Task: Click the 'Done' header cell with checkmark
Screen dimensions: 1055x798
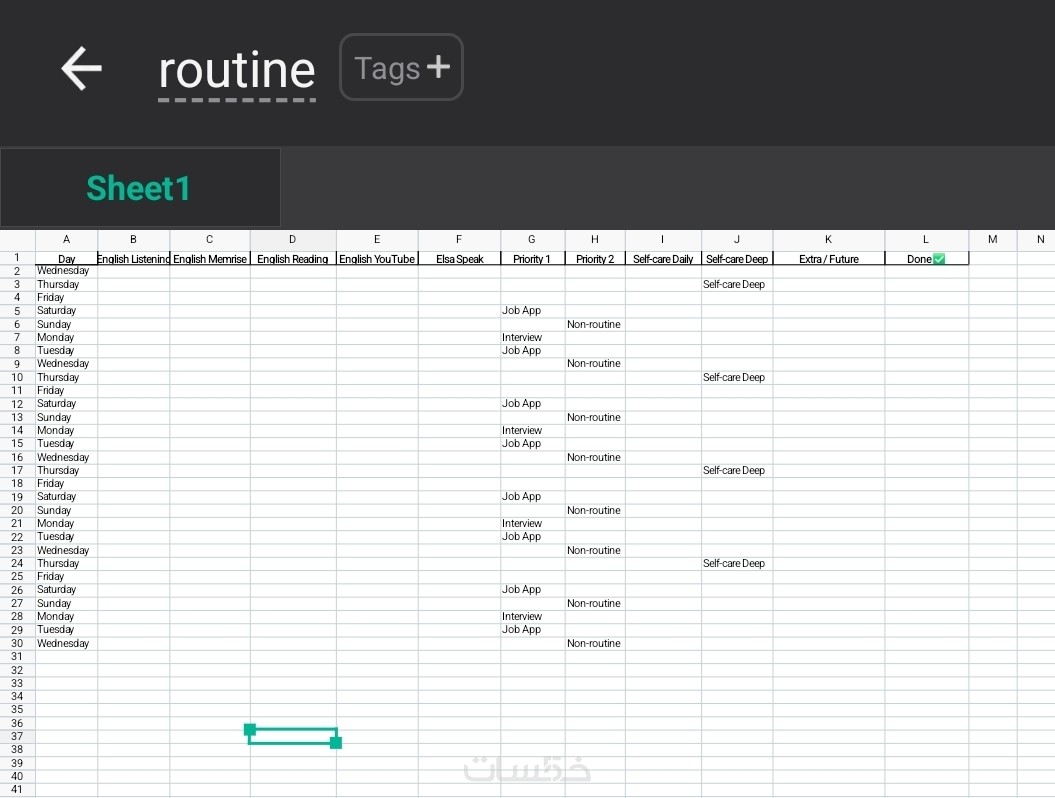Action: tap(926, 258)
